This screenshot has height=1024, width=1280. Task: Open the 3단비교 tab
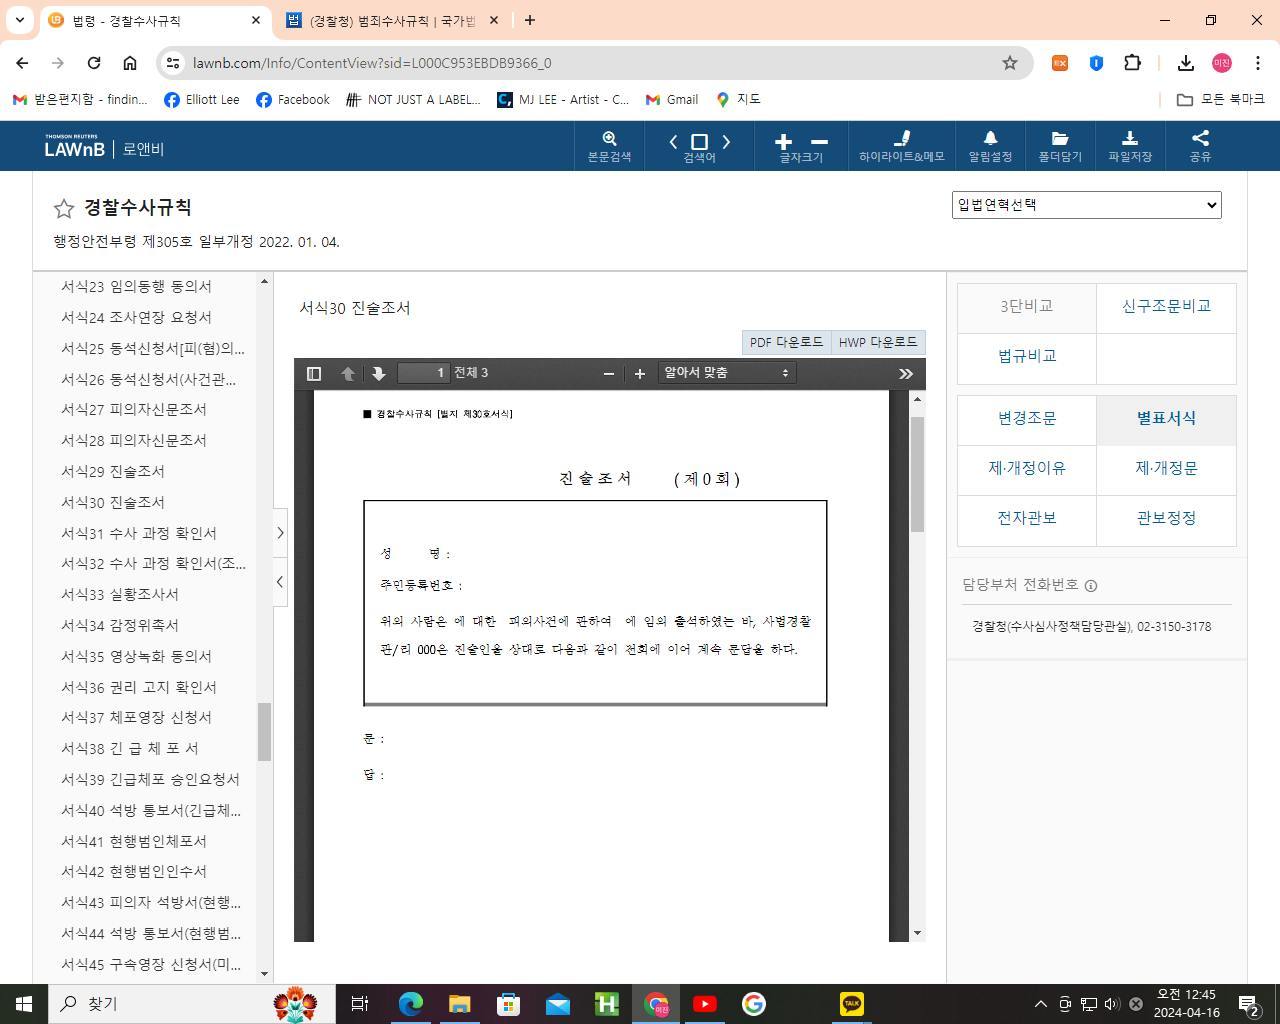[x=1027, y=307]
